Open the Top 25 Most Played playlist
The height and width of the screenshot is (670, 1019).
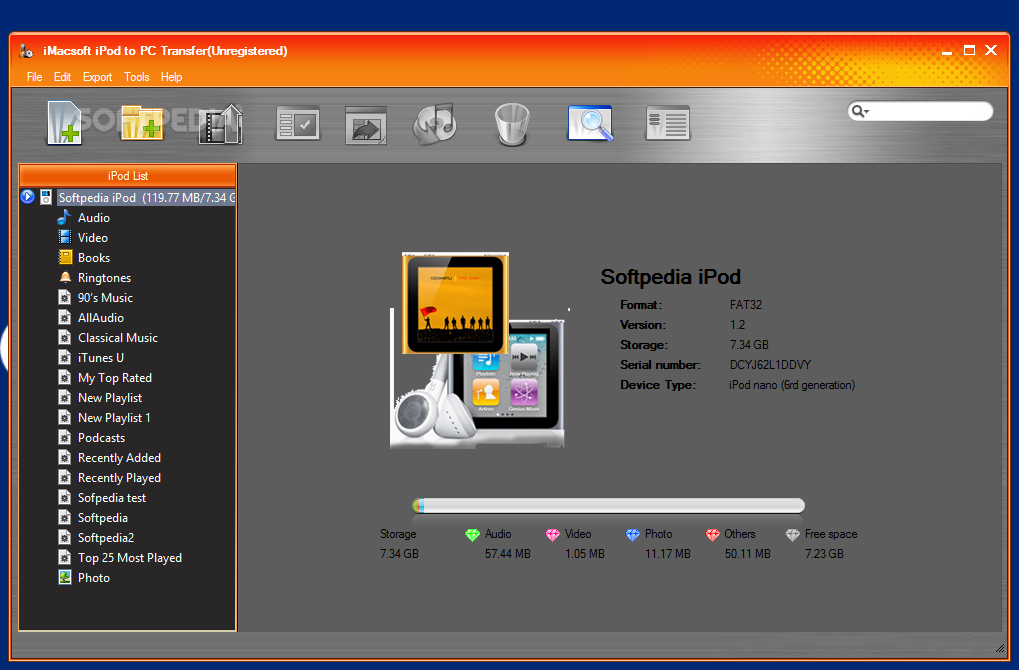(130, 558)
